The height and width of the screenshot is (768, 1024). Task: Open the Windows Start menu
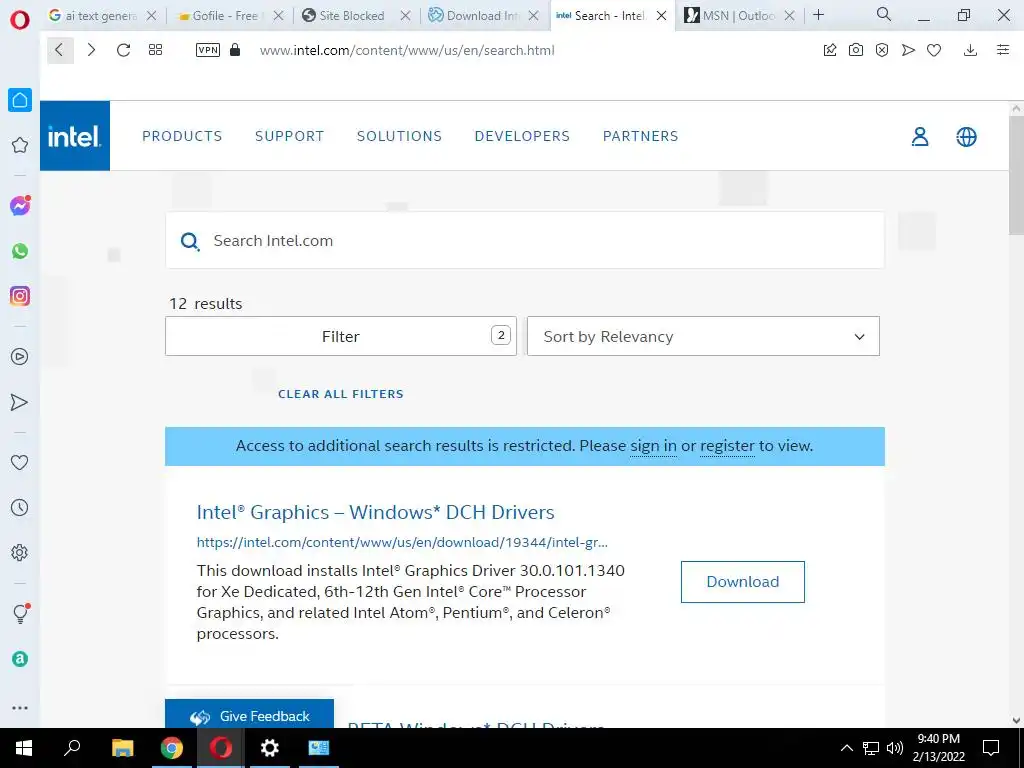(x=24, y=748)
